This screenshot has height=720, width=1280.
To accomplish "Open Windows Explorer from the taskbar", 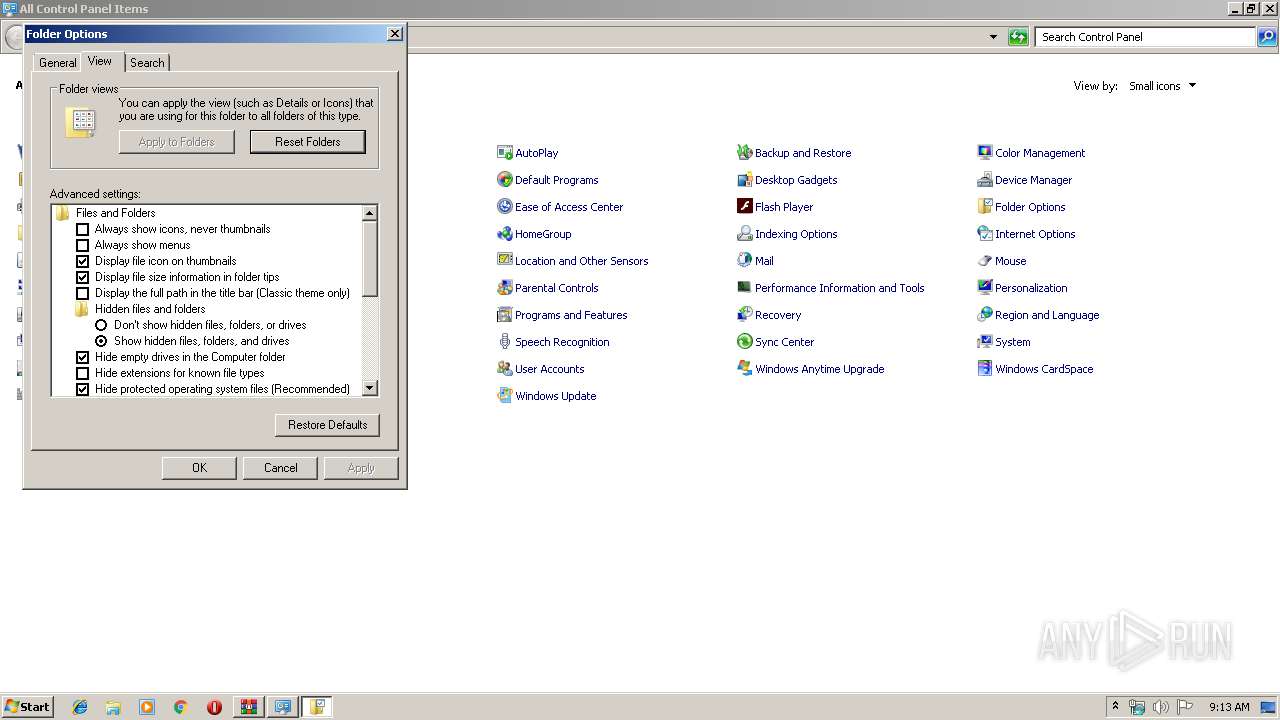I will [113, 707].
